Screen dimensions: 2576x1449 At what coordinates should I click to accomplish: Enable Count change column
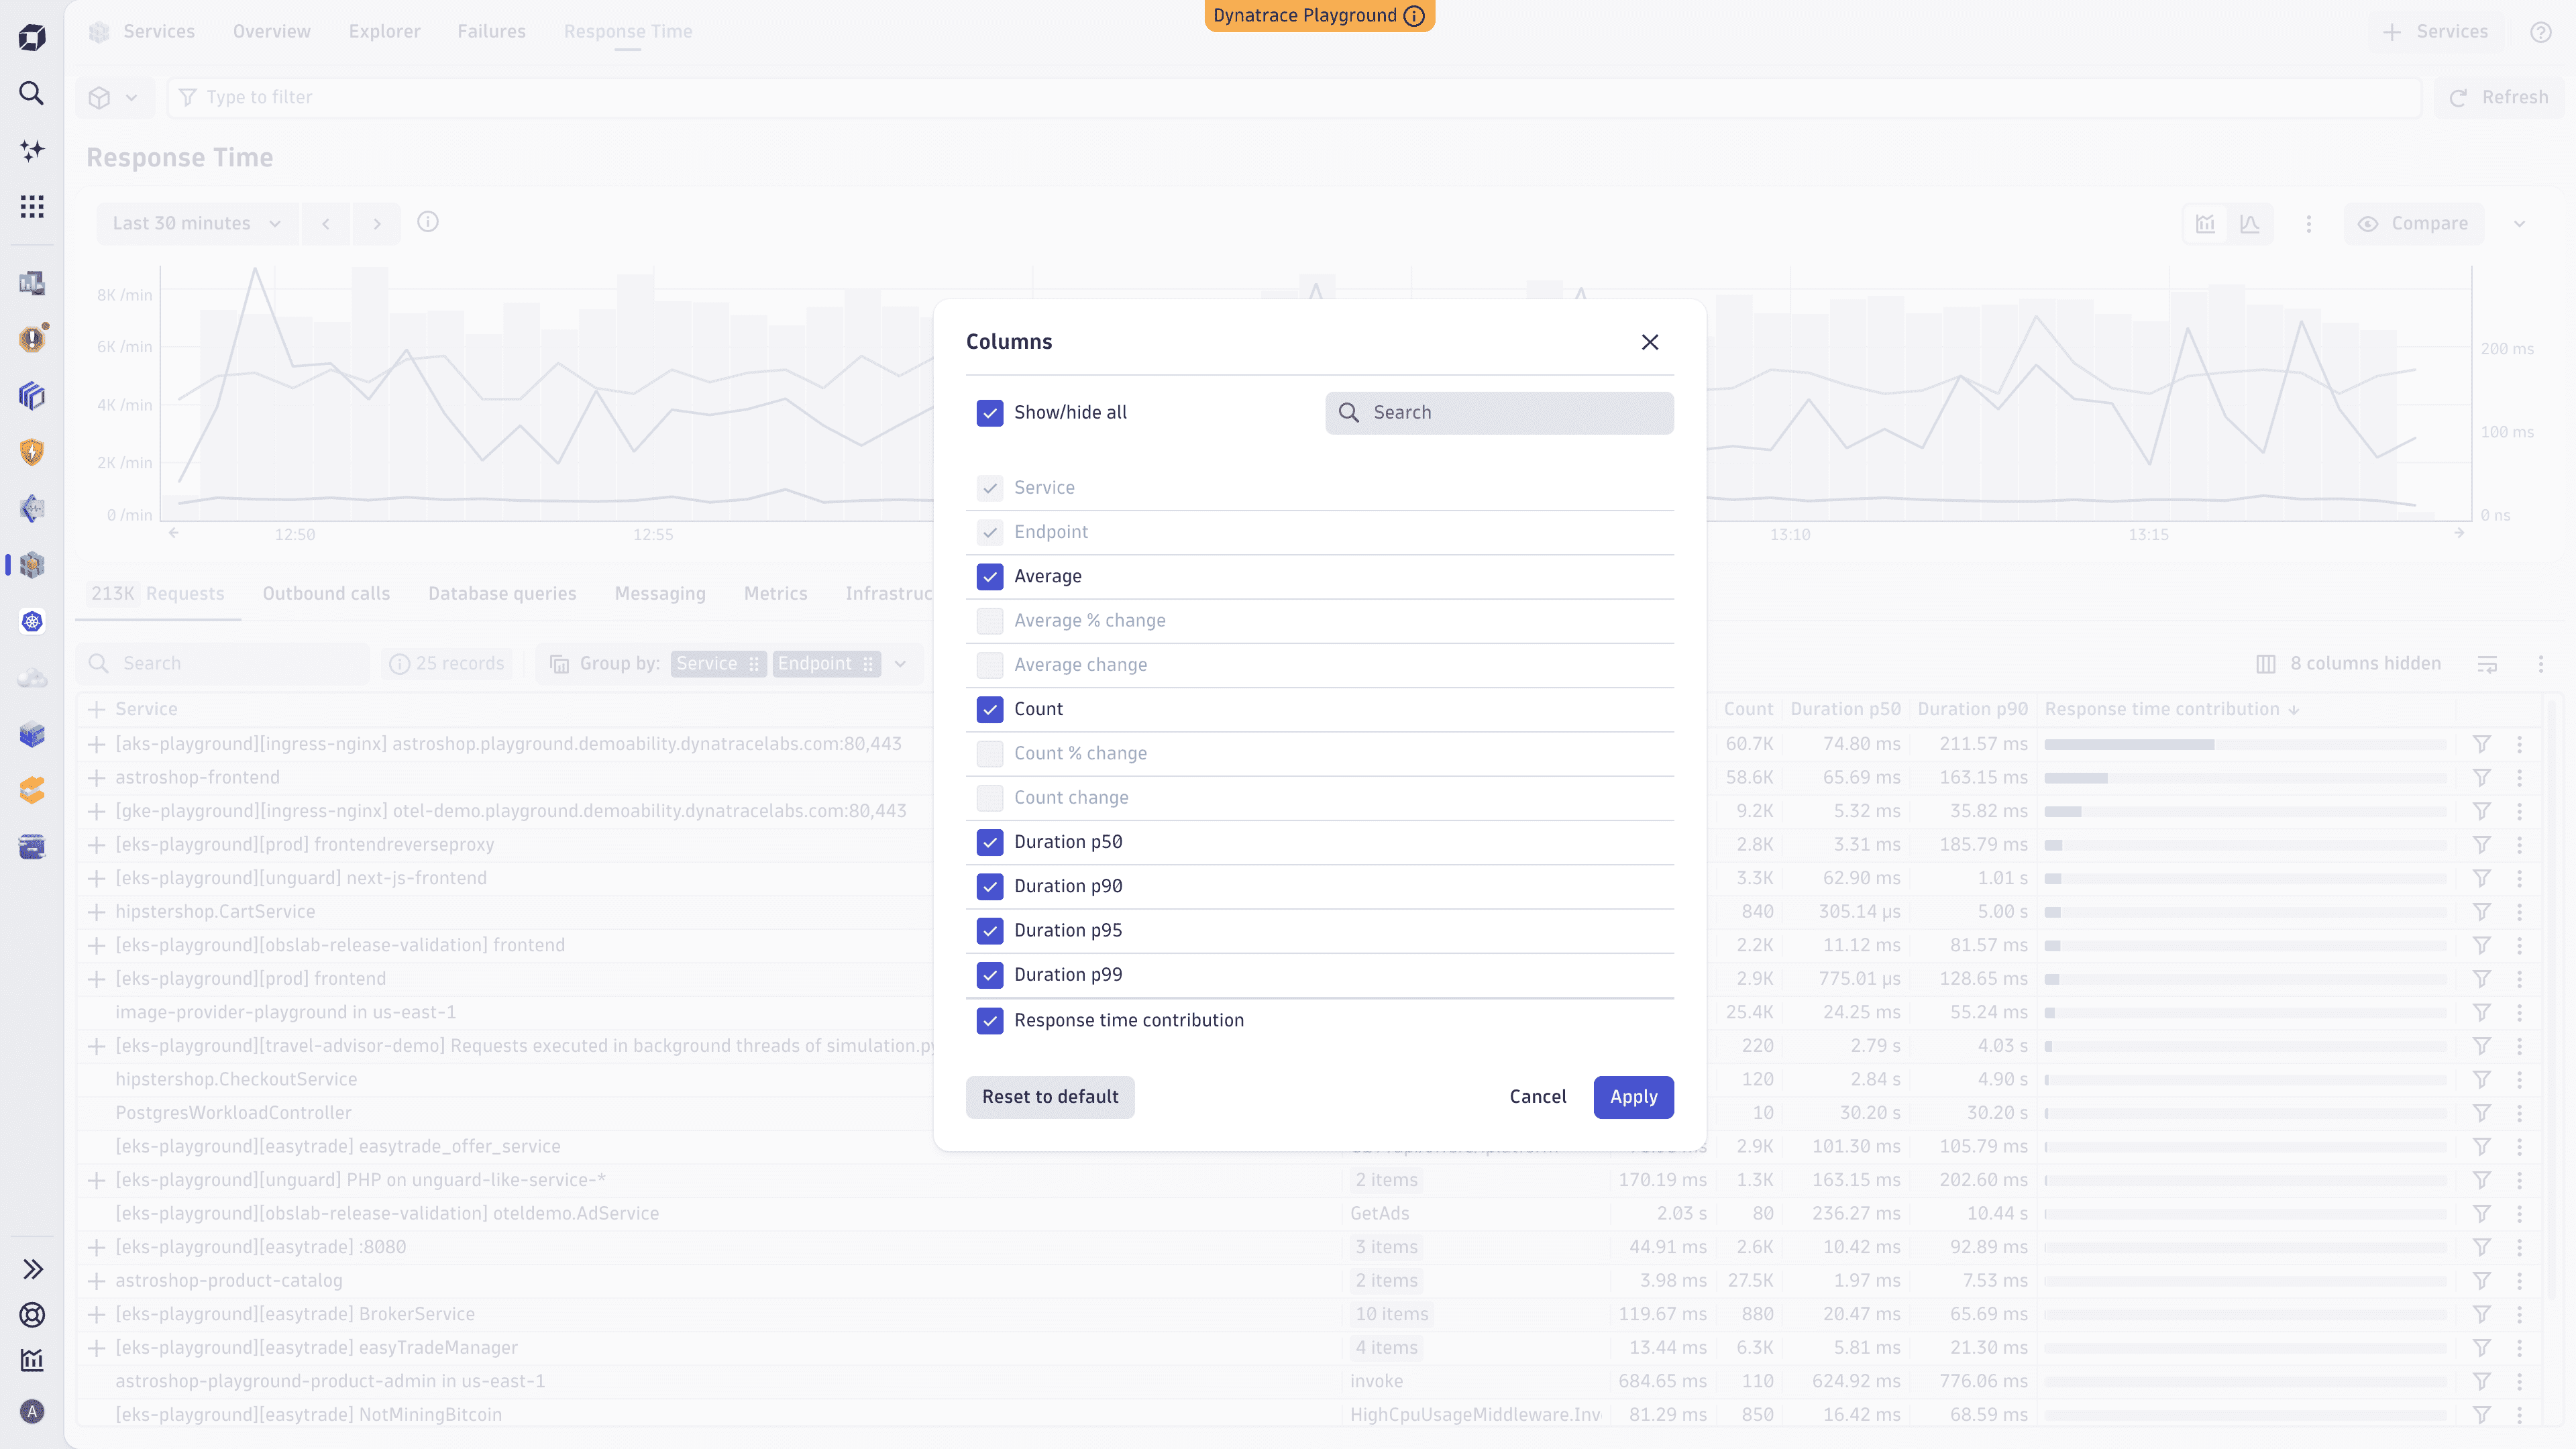[x=989, y=798]
